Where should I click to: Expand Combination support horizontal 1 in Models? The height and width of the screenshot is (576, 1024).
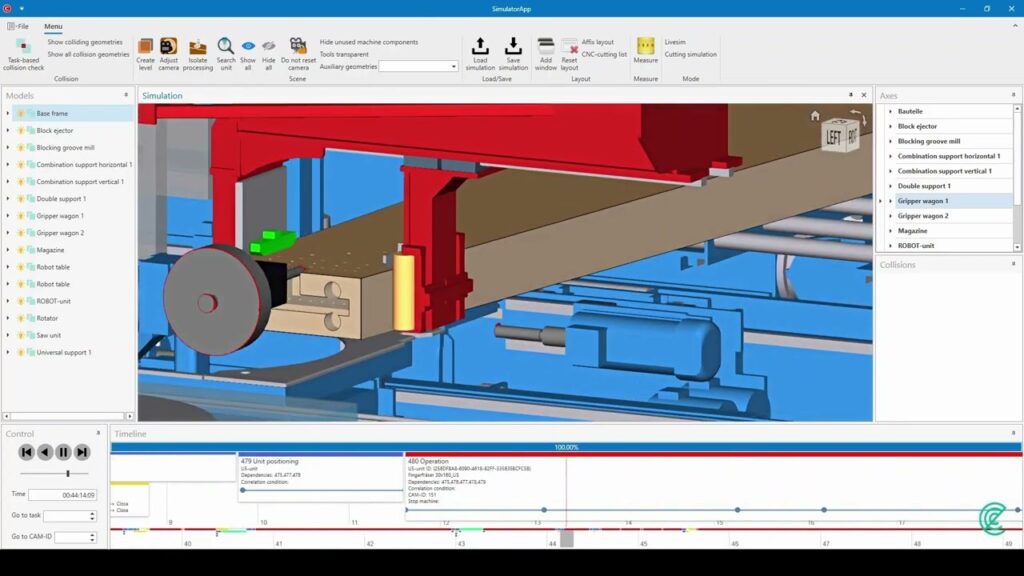click(8, 165)
